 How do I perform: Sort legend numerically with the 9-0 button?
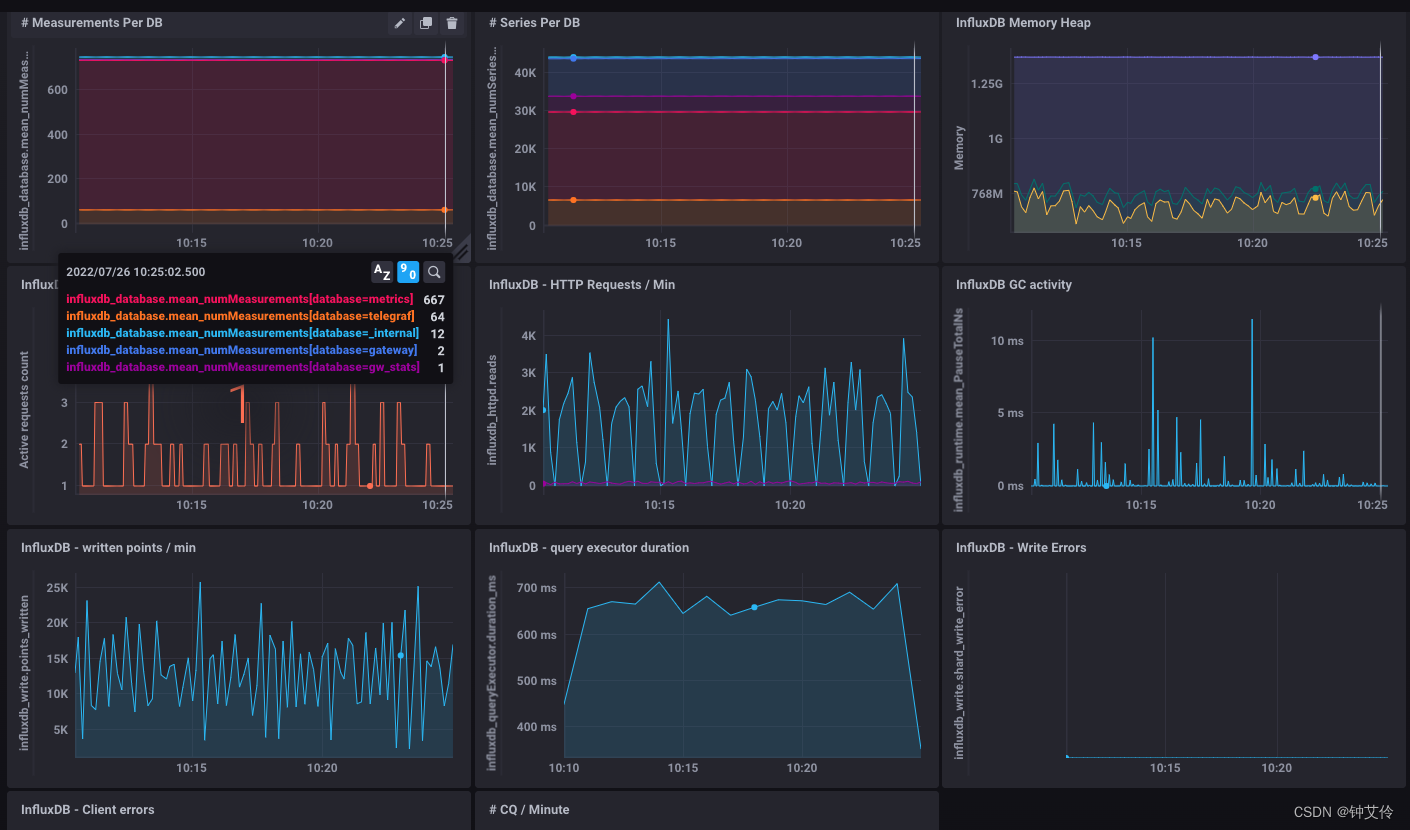(x=408, y=272)
